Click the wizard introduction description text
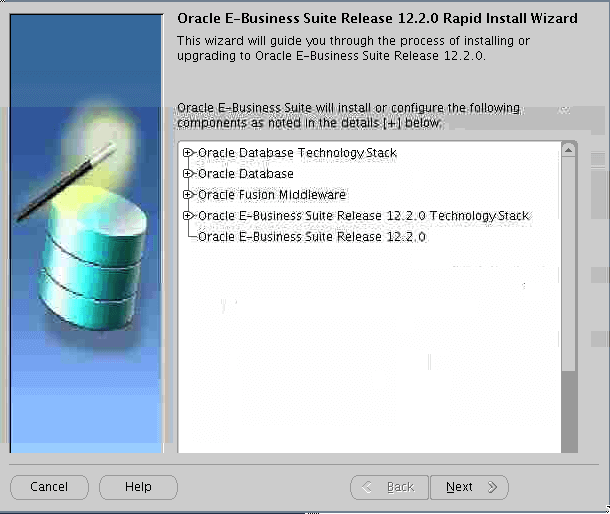This screenshot has width=610, height=514. [352, 48]
